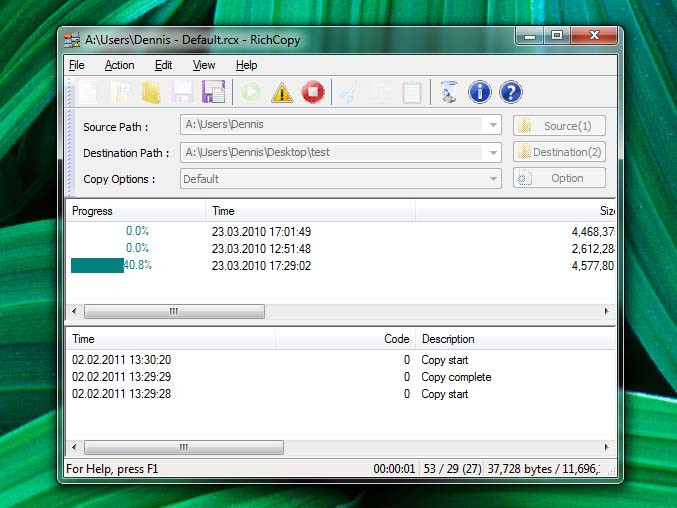Click the recycle bin toolbar icon
The width and height of the screenshot is (677, 508).
click(449, 92)
